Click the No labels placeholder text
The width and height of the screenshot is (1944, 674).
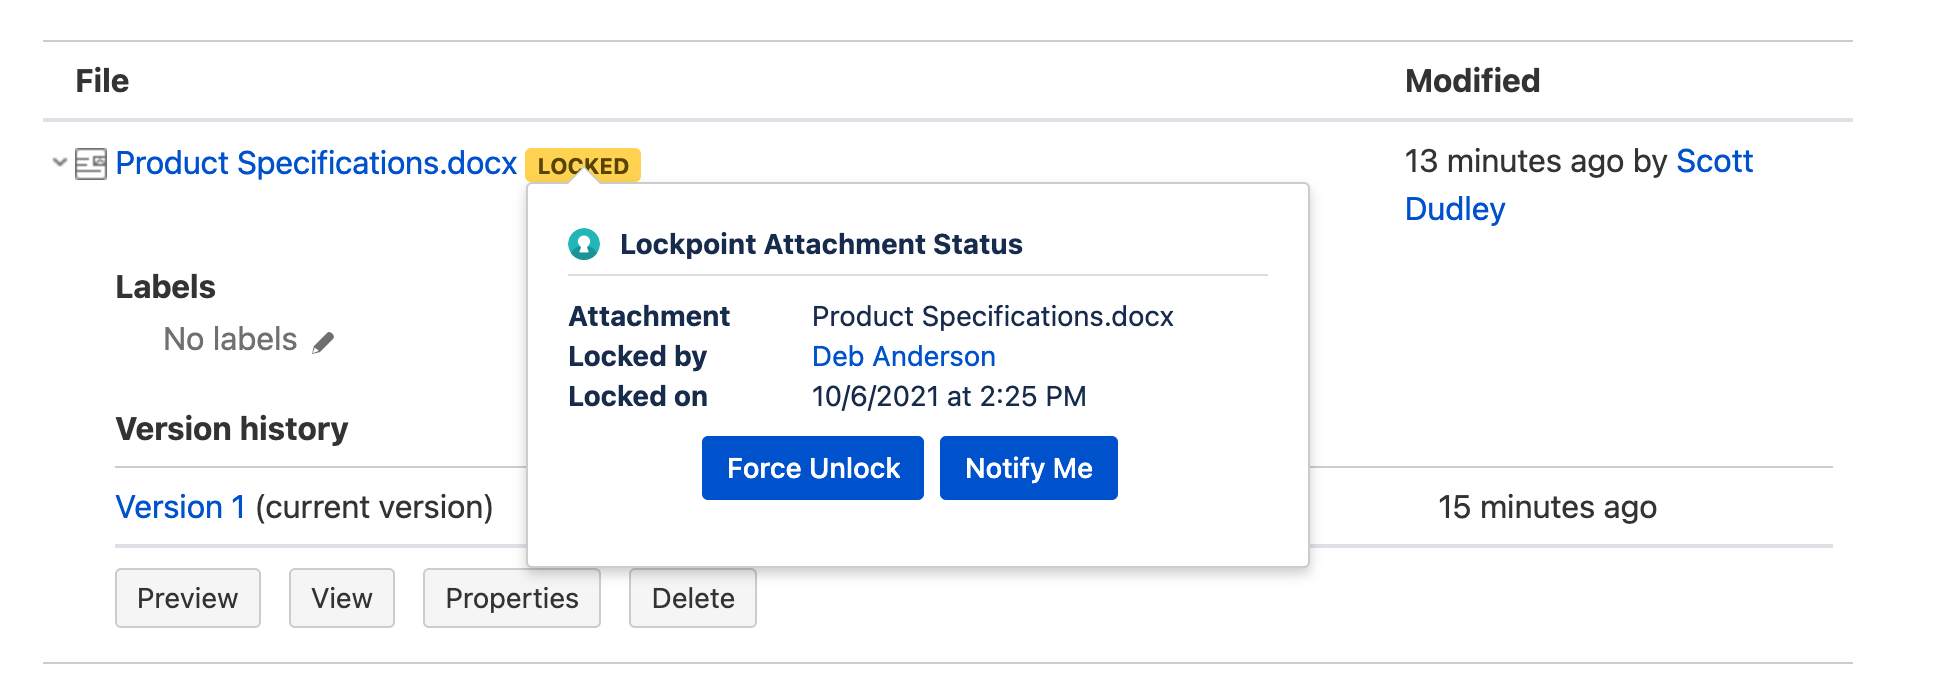tap(230, 340)
